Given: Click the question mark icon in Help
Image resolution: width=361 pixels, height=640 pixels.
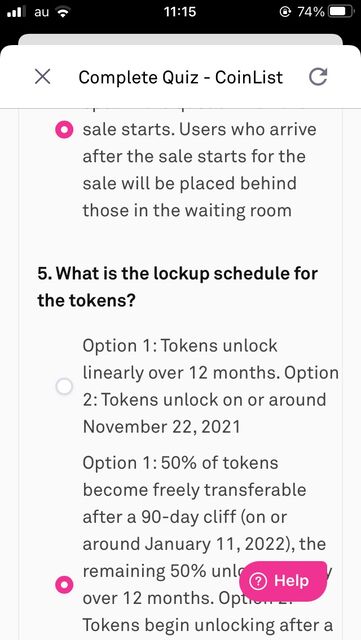Looking at the screenshot, I should point(258,581).
